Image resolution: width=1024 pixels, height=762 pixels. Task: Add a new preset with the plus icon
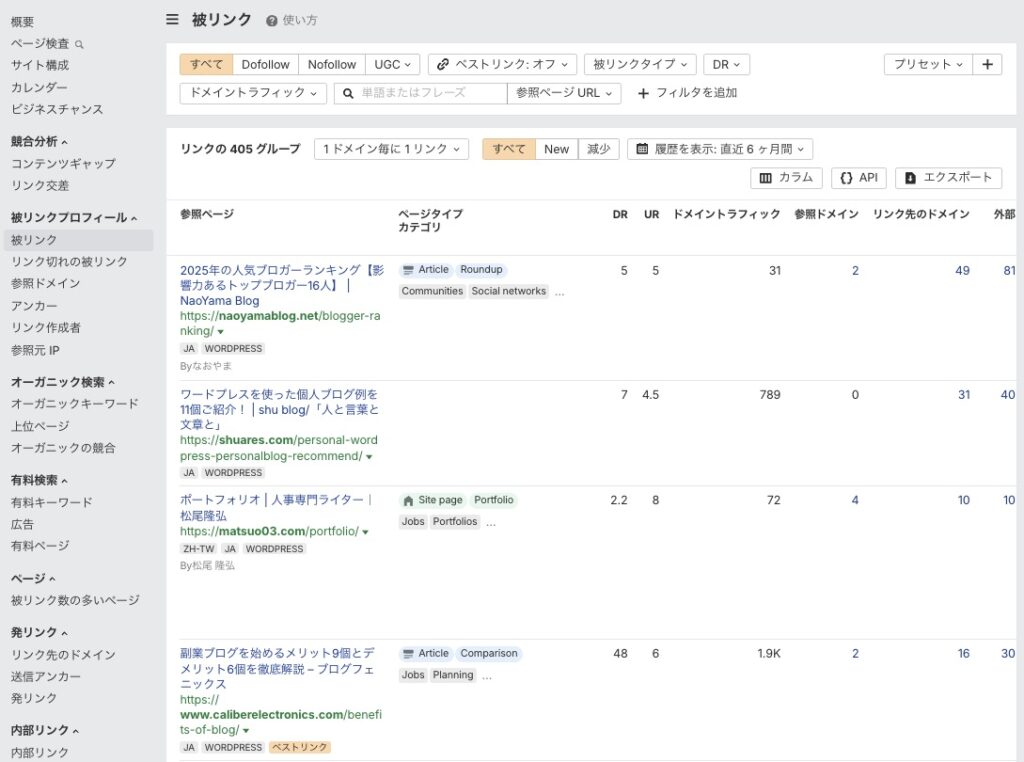pyautogui.click(x=987, y=63)
